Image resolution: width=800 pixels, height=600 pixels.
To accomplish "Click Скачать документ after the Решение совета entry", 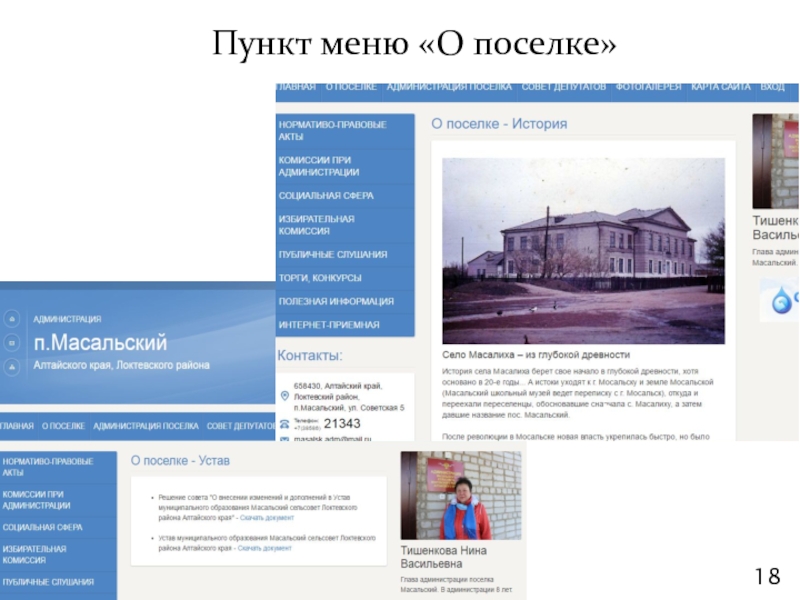I will pos(267,518).
